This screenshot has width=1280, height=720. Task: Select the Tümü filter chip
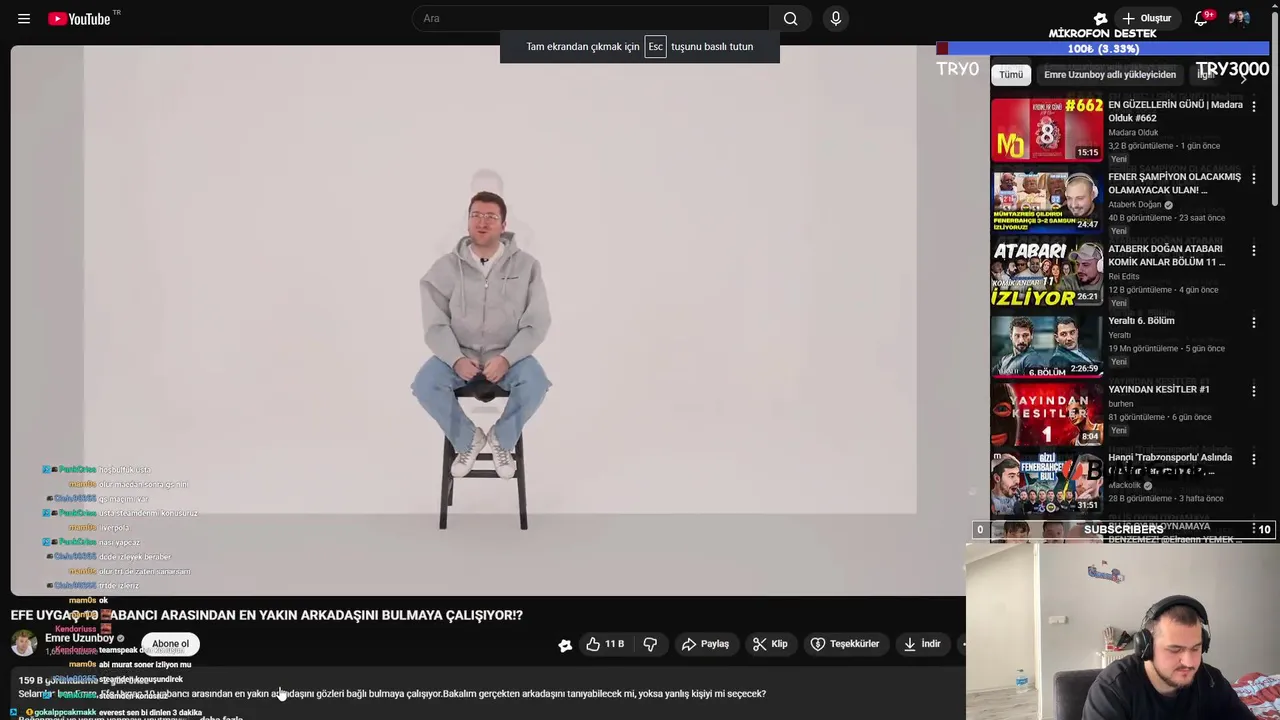[1011, 74]
